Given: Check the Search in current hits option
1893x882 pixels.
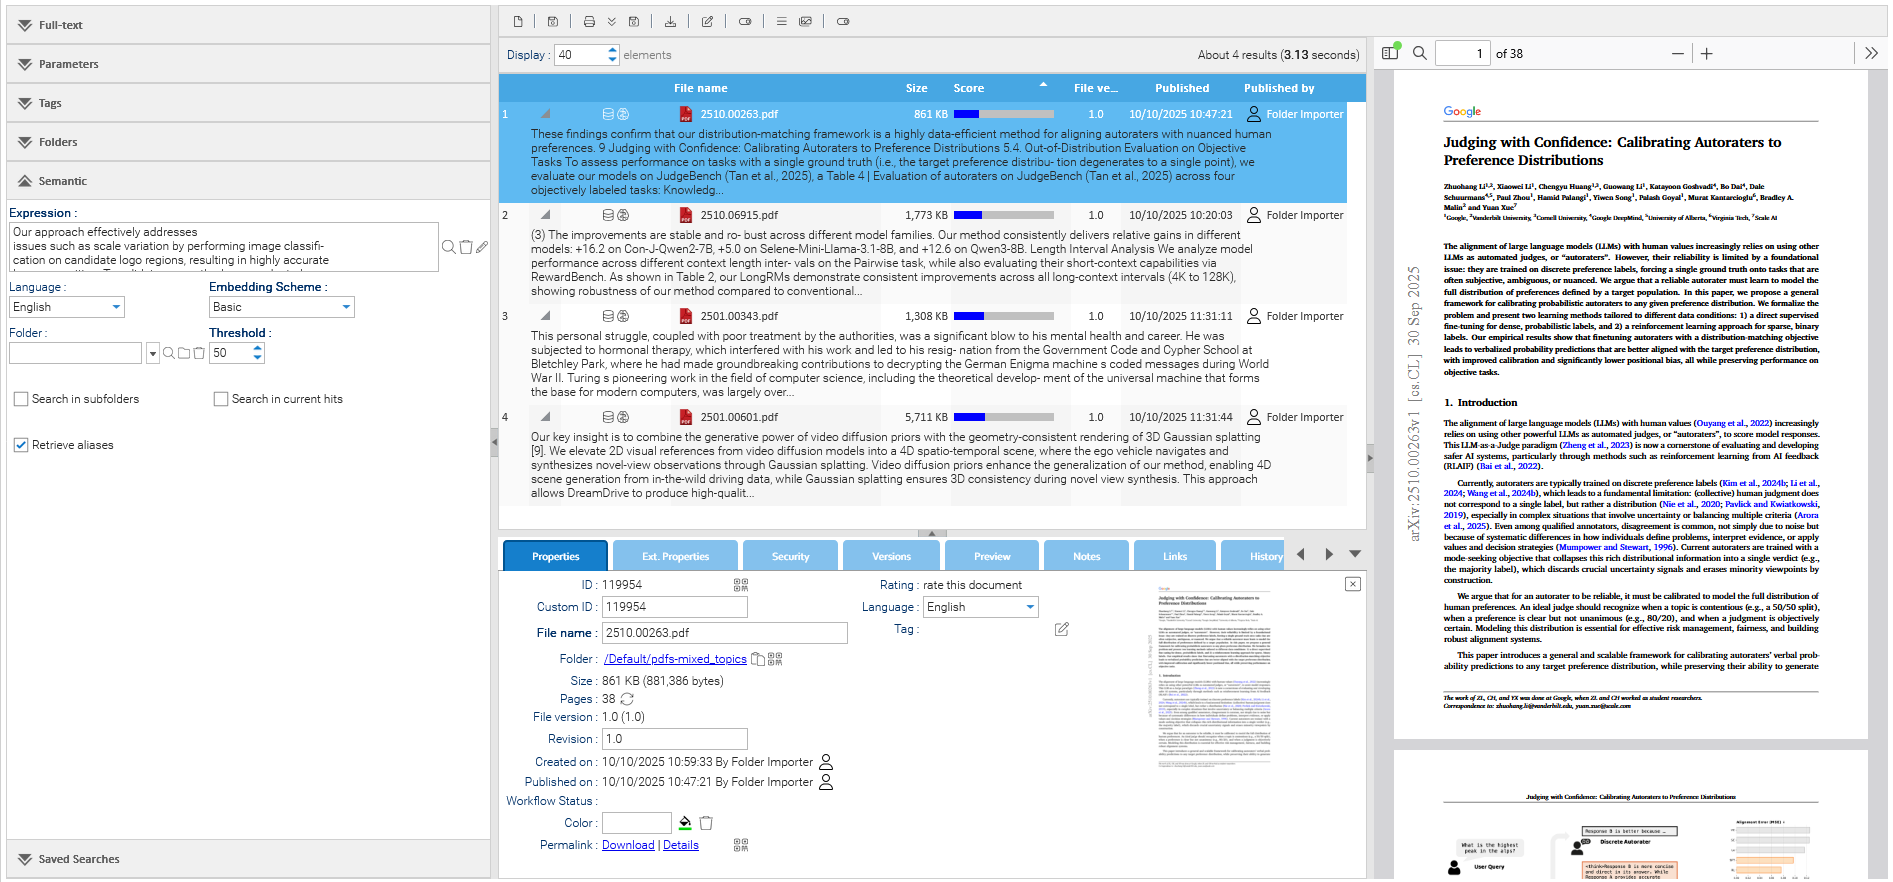Looking at the screenshot, I should pyautogui.click(x=221, y=399).
